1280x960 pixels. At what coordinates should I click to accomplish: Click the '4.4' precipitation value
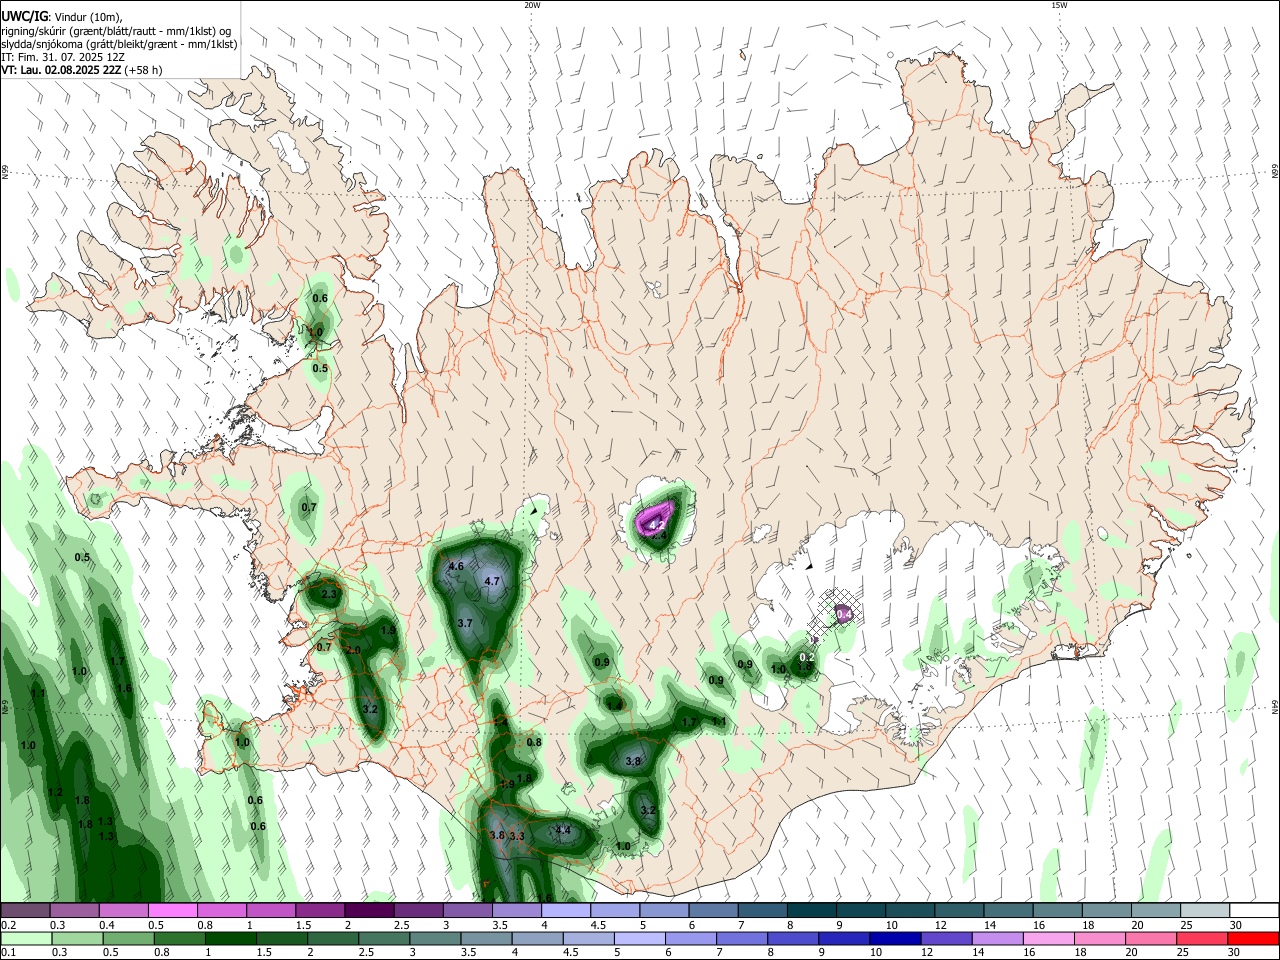pos(562,830)
